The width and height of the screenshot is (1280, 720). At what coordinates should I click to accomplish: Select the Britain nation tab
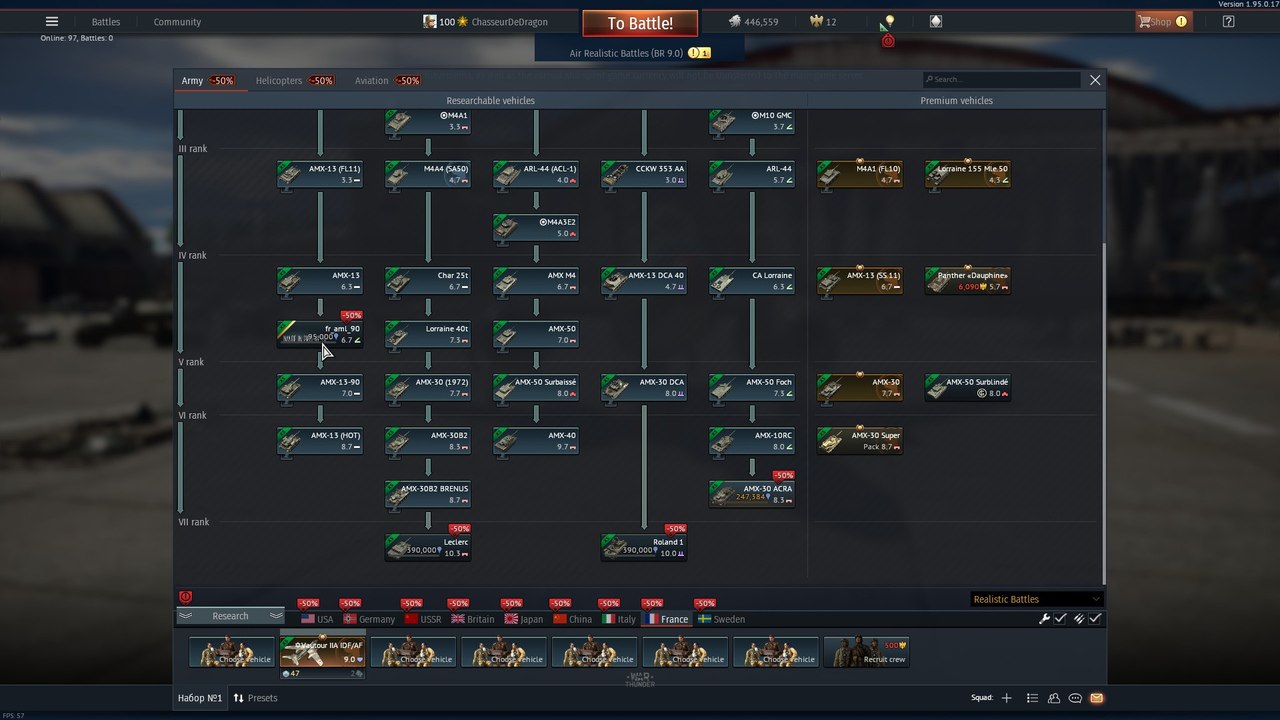[473, 619]
